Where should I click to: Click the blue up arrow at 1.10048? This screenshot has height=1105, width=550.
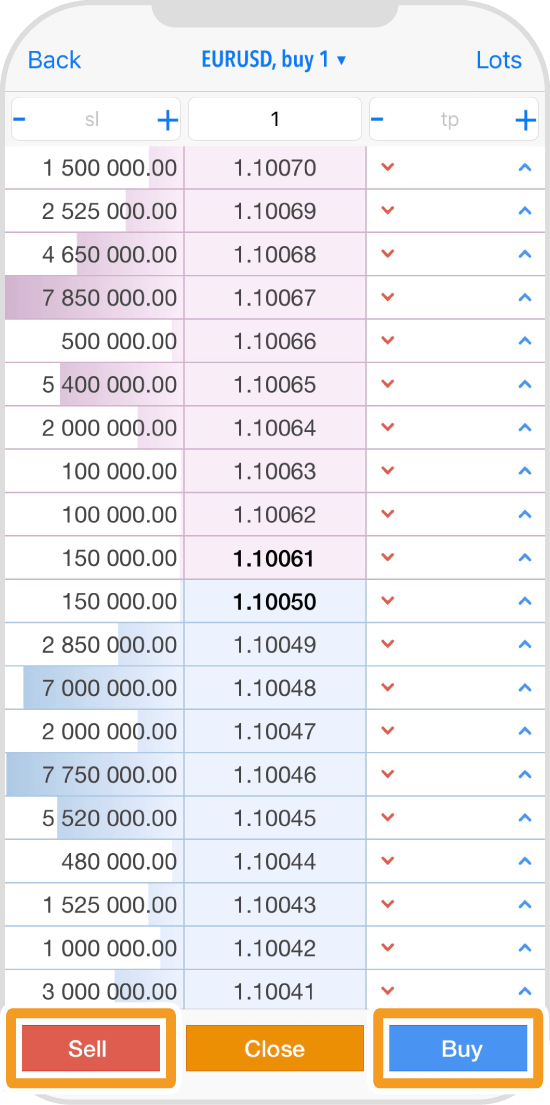[x=524, y=688]
